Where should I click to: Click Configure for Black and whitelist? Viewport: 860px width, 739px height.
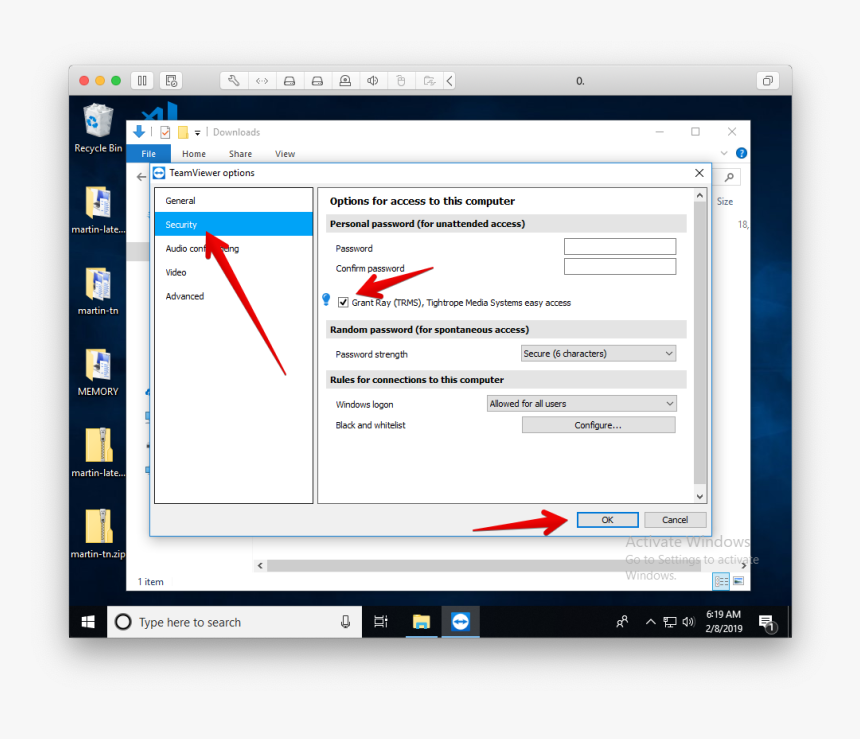tap(598, 425)
